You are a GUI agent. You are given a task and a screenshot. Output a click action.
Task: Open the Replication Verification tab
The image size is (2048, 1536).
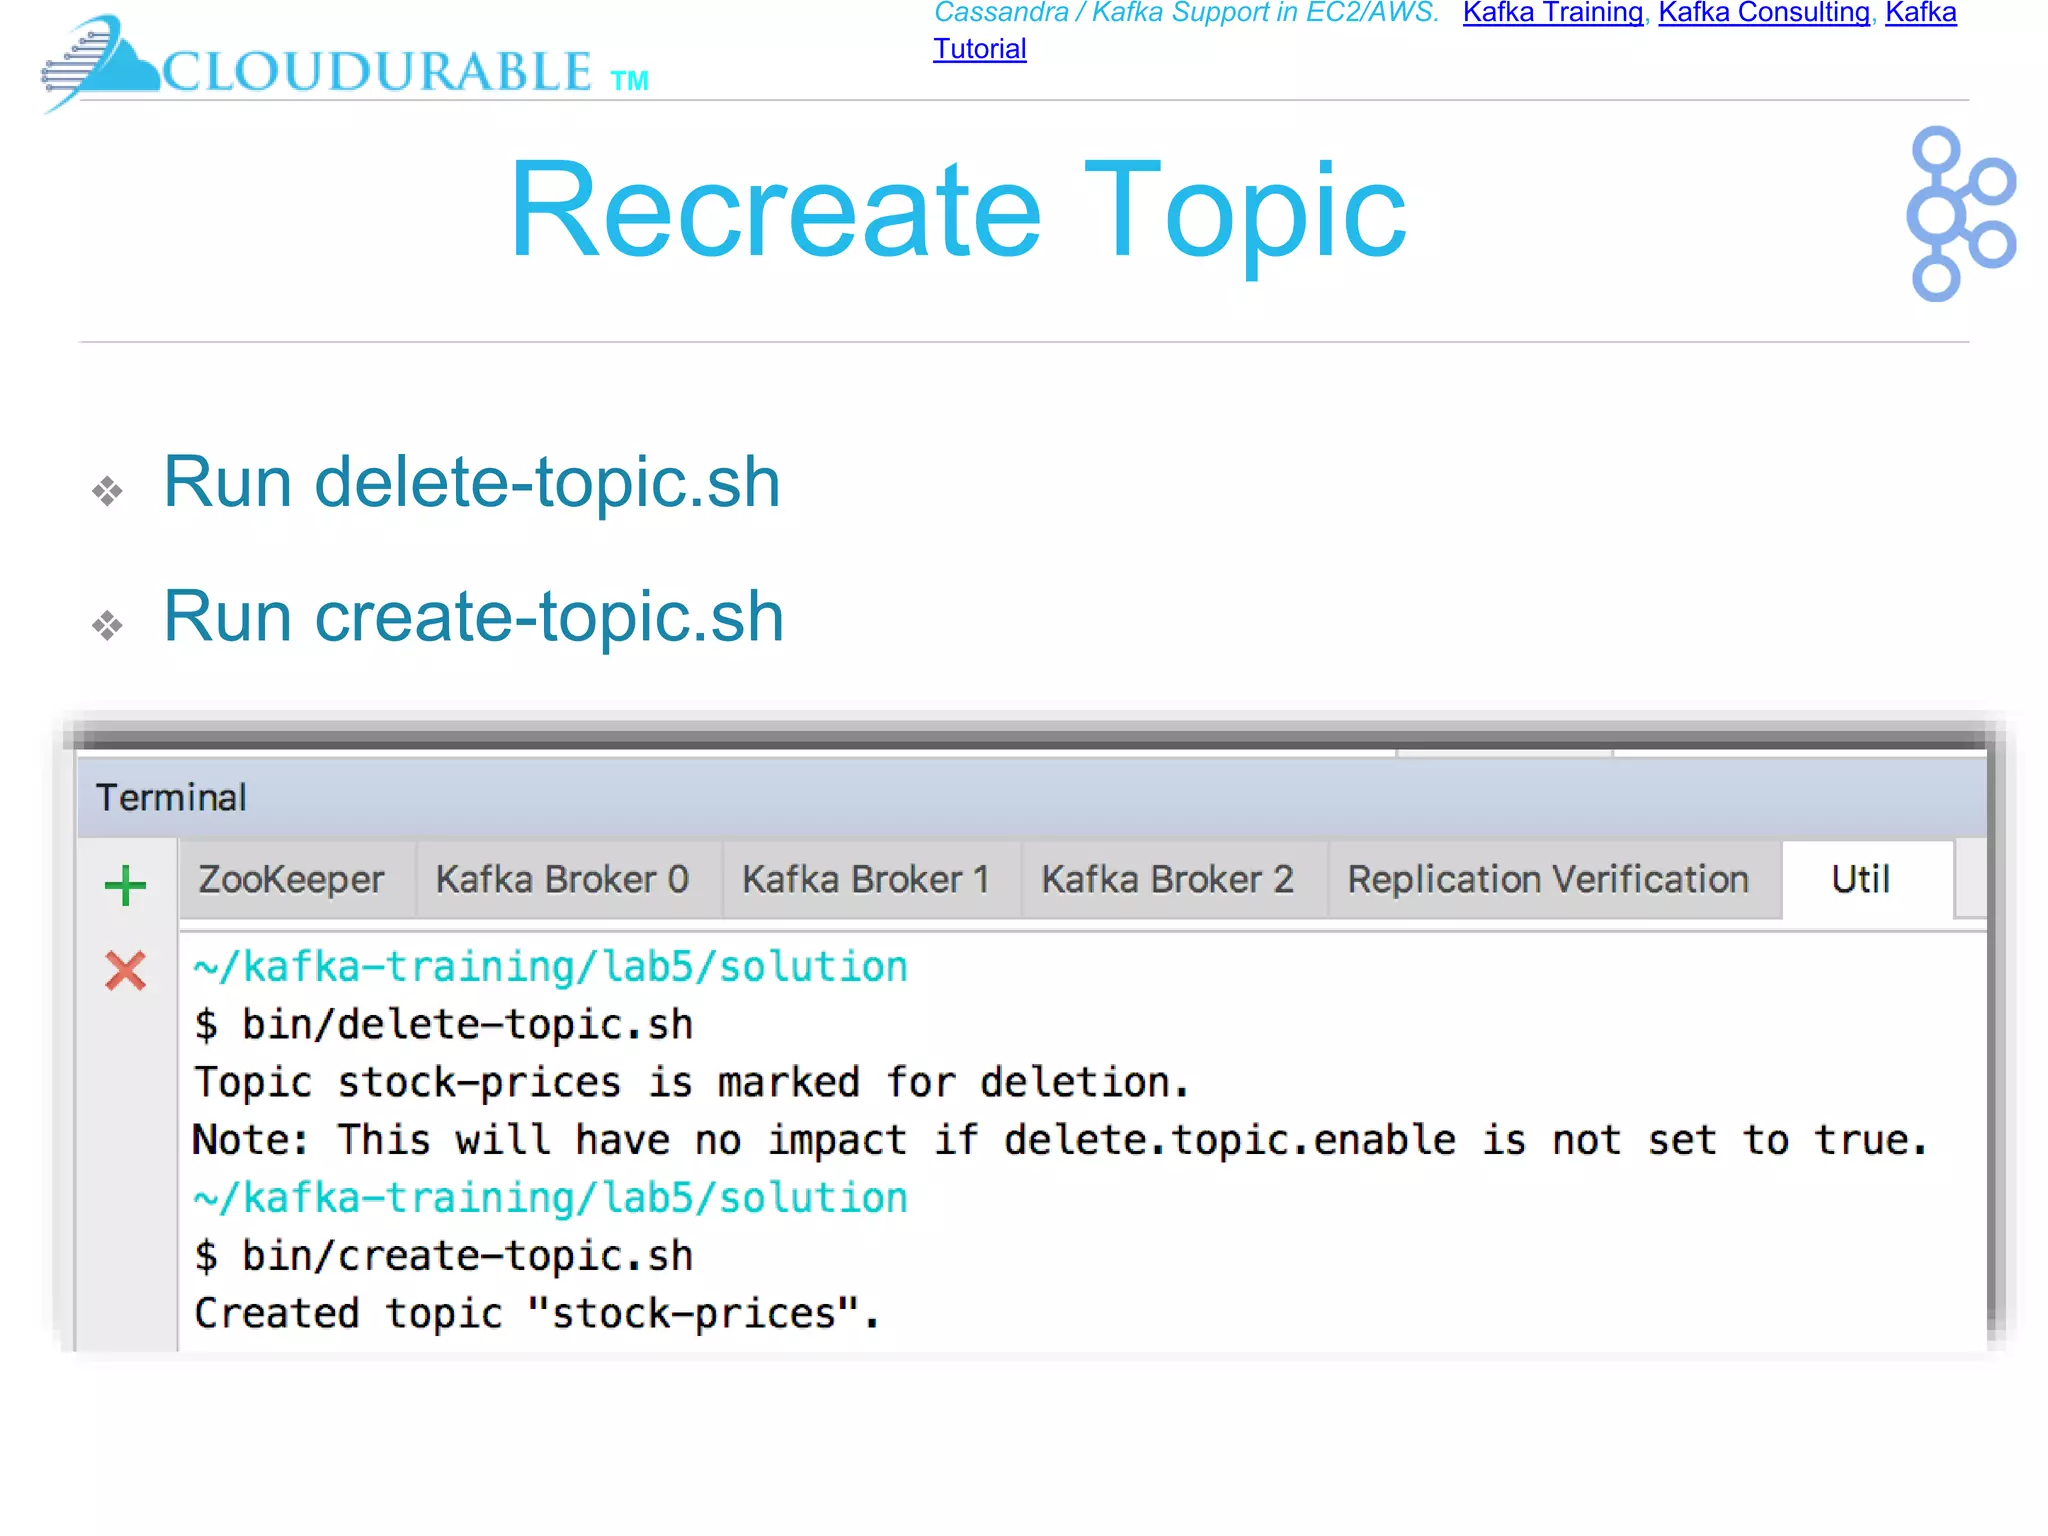pyautogui.click(x=1547, y=880)
